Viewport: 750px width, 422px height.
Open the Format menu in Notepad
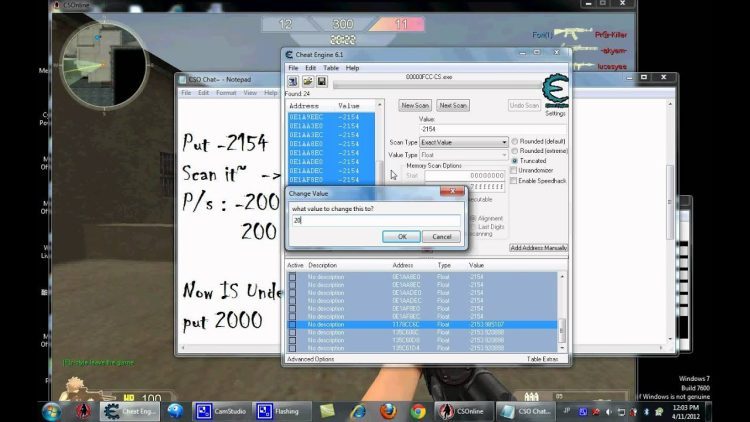(x=226, y=93)
